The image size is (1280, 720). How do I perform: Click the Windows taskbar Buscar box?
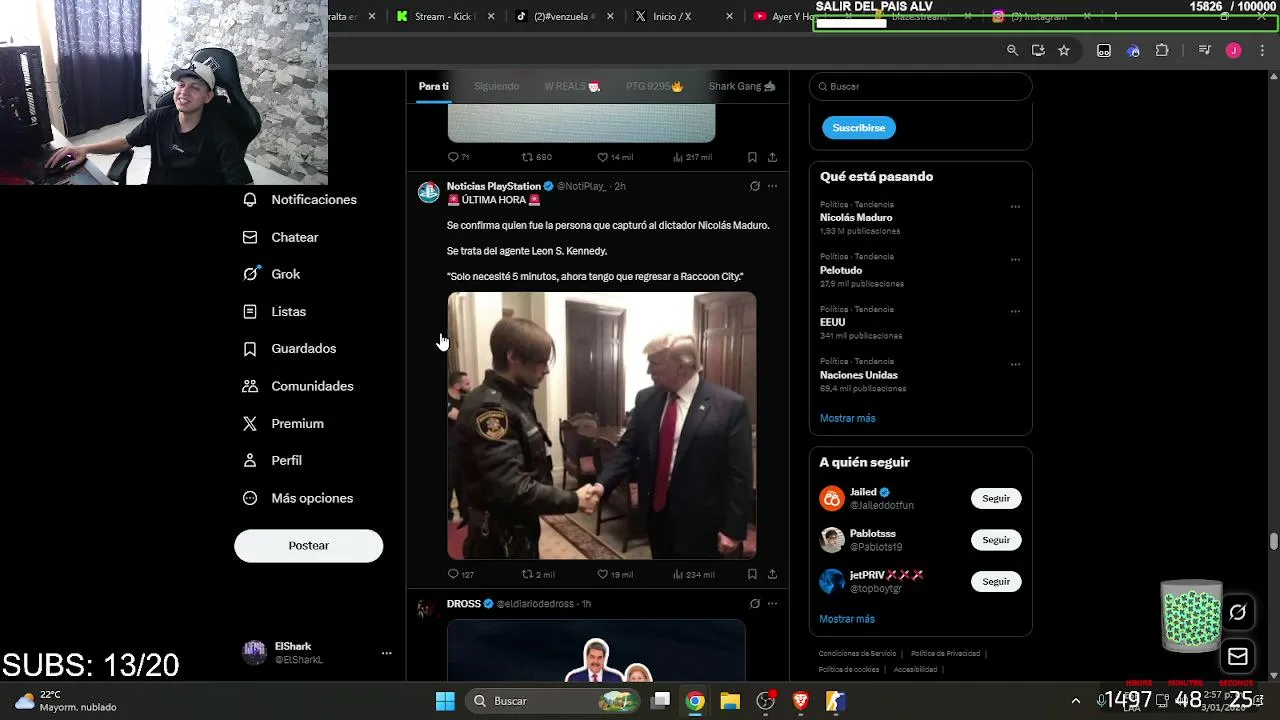[x=554, y=701]
